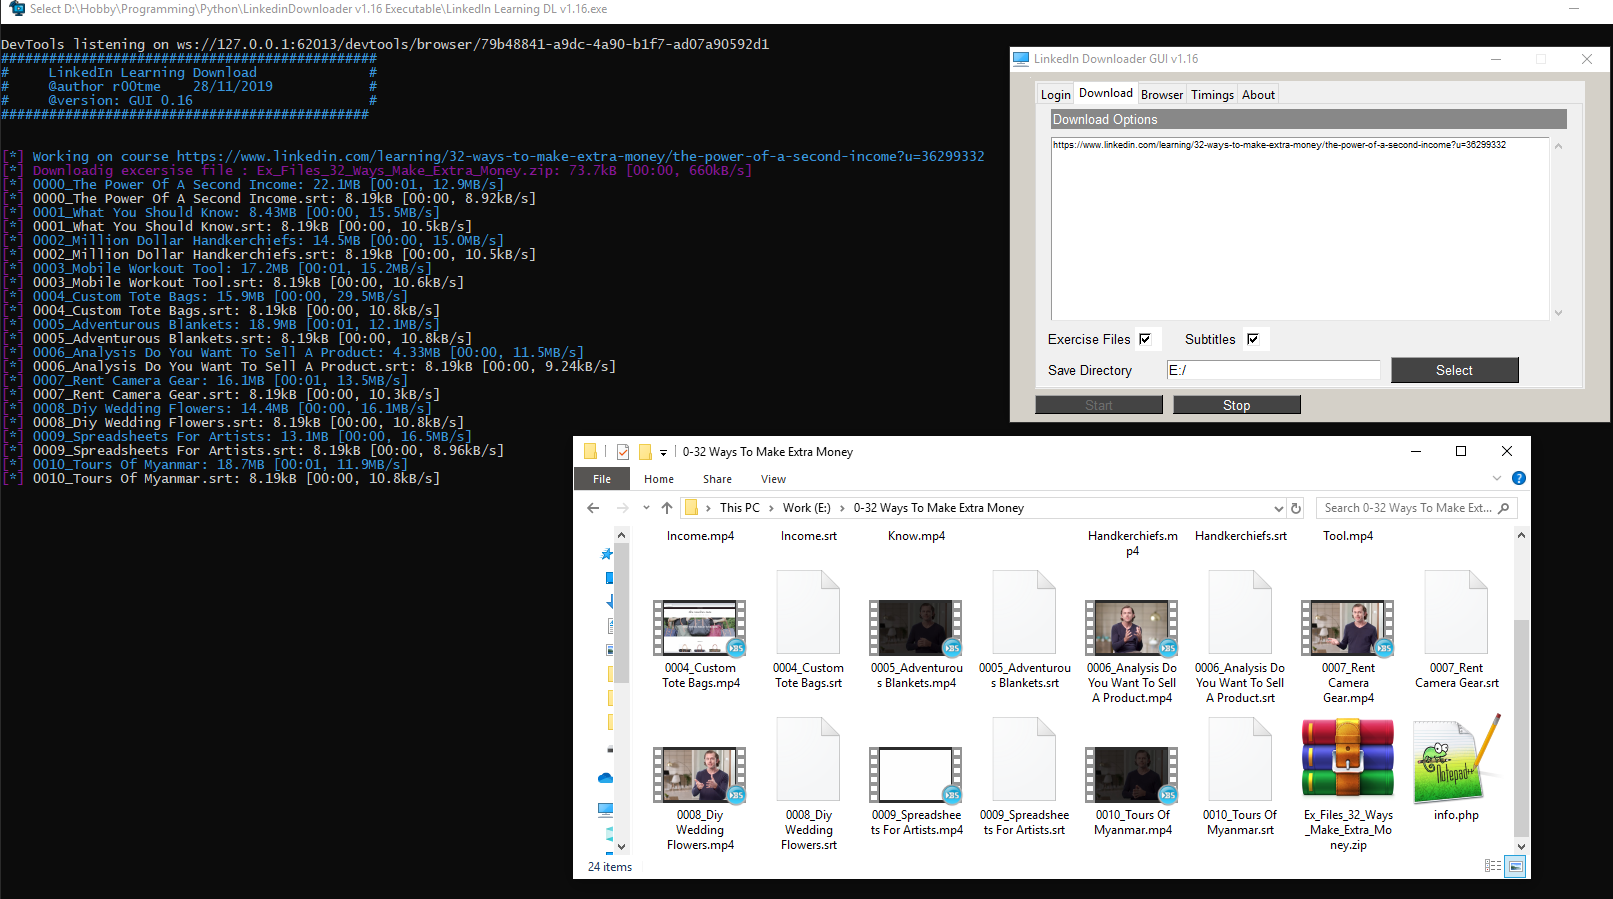This screenshot has height=899, width=1613.
Task: Select the 0009_Spreadsheets For Artists.srt file icon
Action: click(x=1024, y=759)
